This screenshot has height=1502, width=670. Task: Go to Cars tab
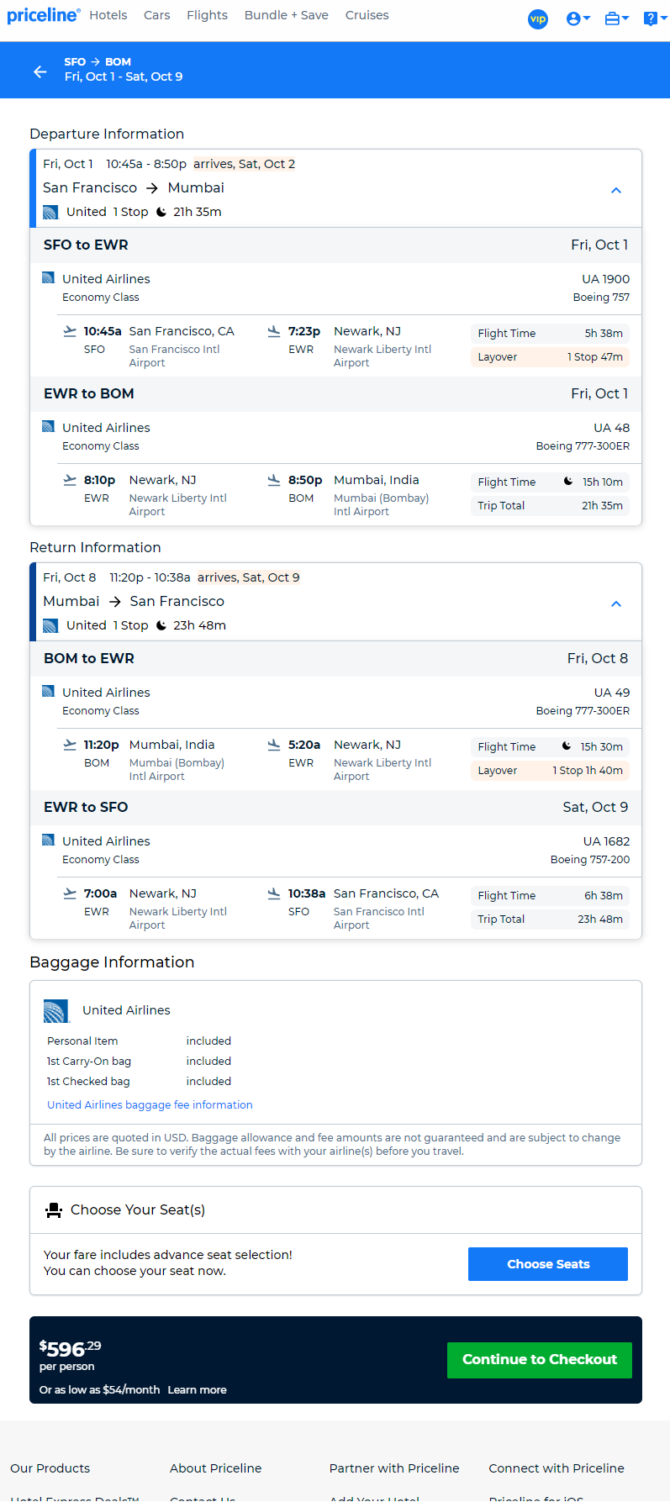coord(157,16)
